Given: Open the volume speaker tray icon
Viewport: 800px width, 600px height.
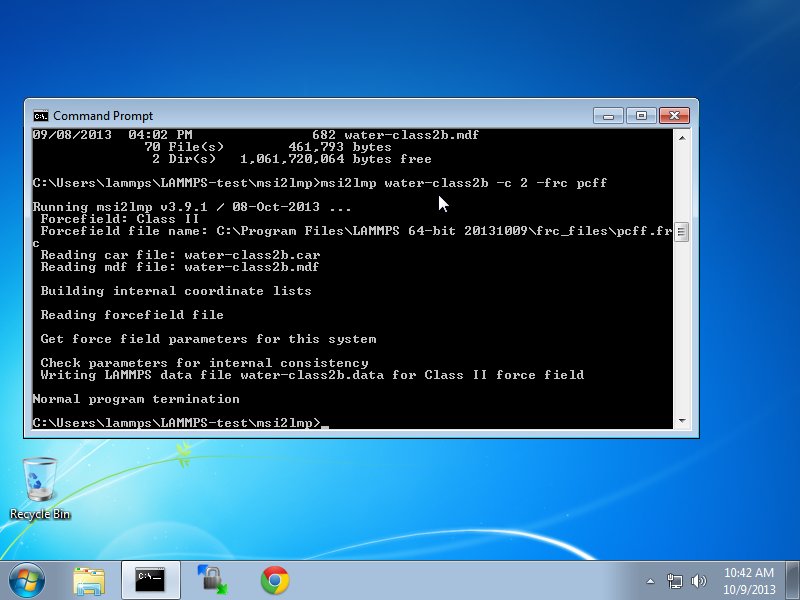Looking at the screenshot, I should (698, 581).
